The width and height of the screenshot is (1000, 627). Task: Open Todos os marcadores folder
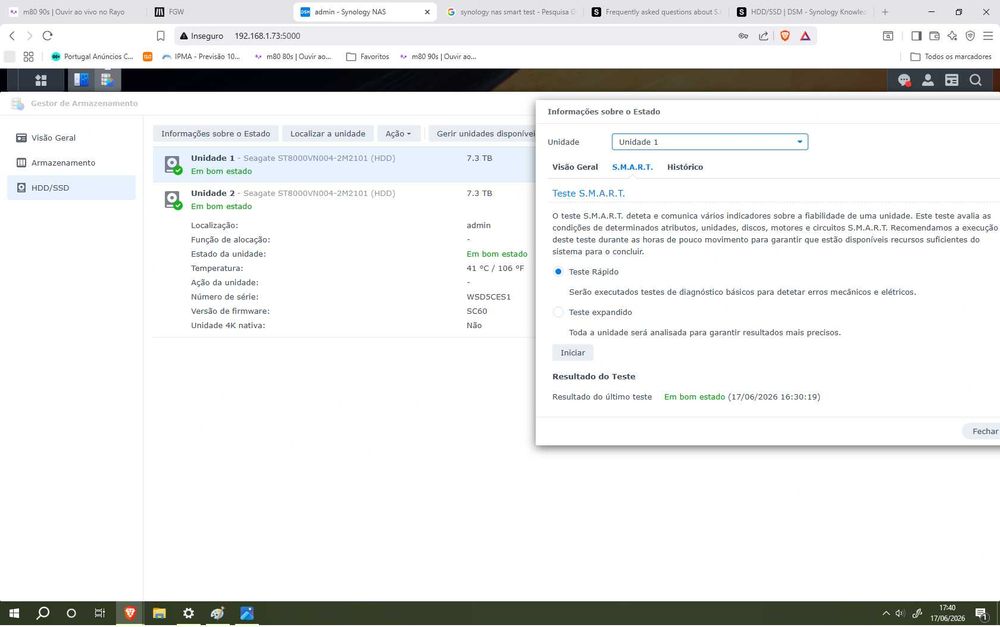(x=951, y=57)
